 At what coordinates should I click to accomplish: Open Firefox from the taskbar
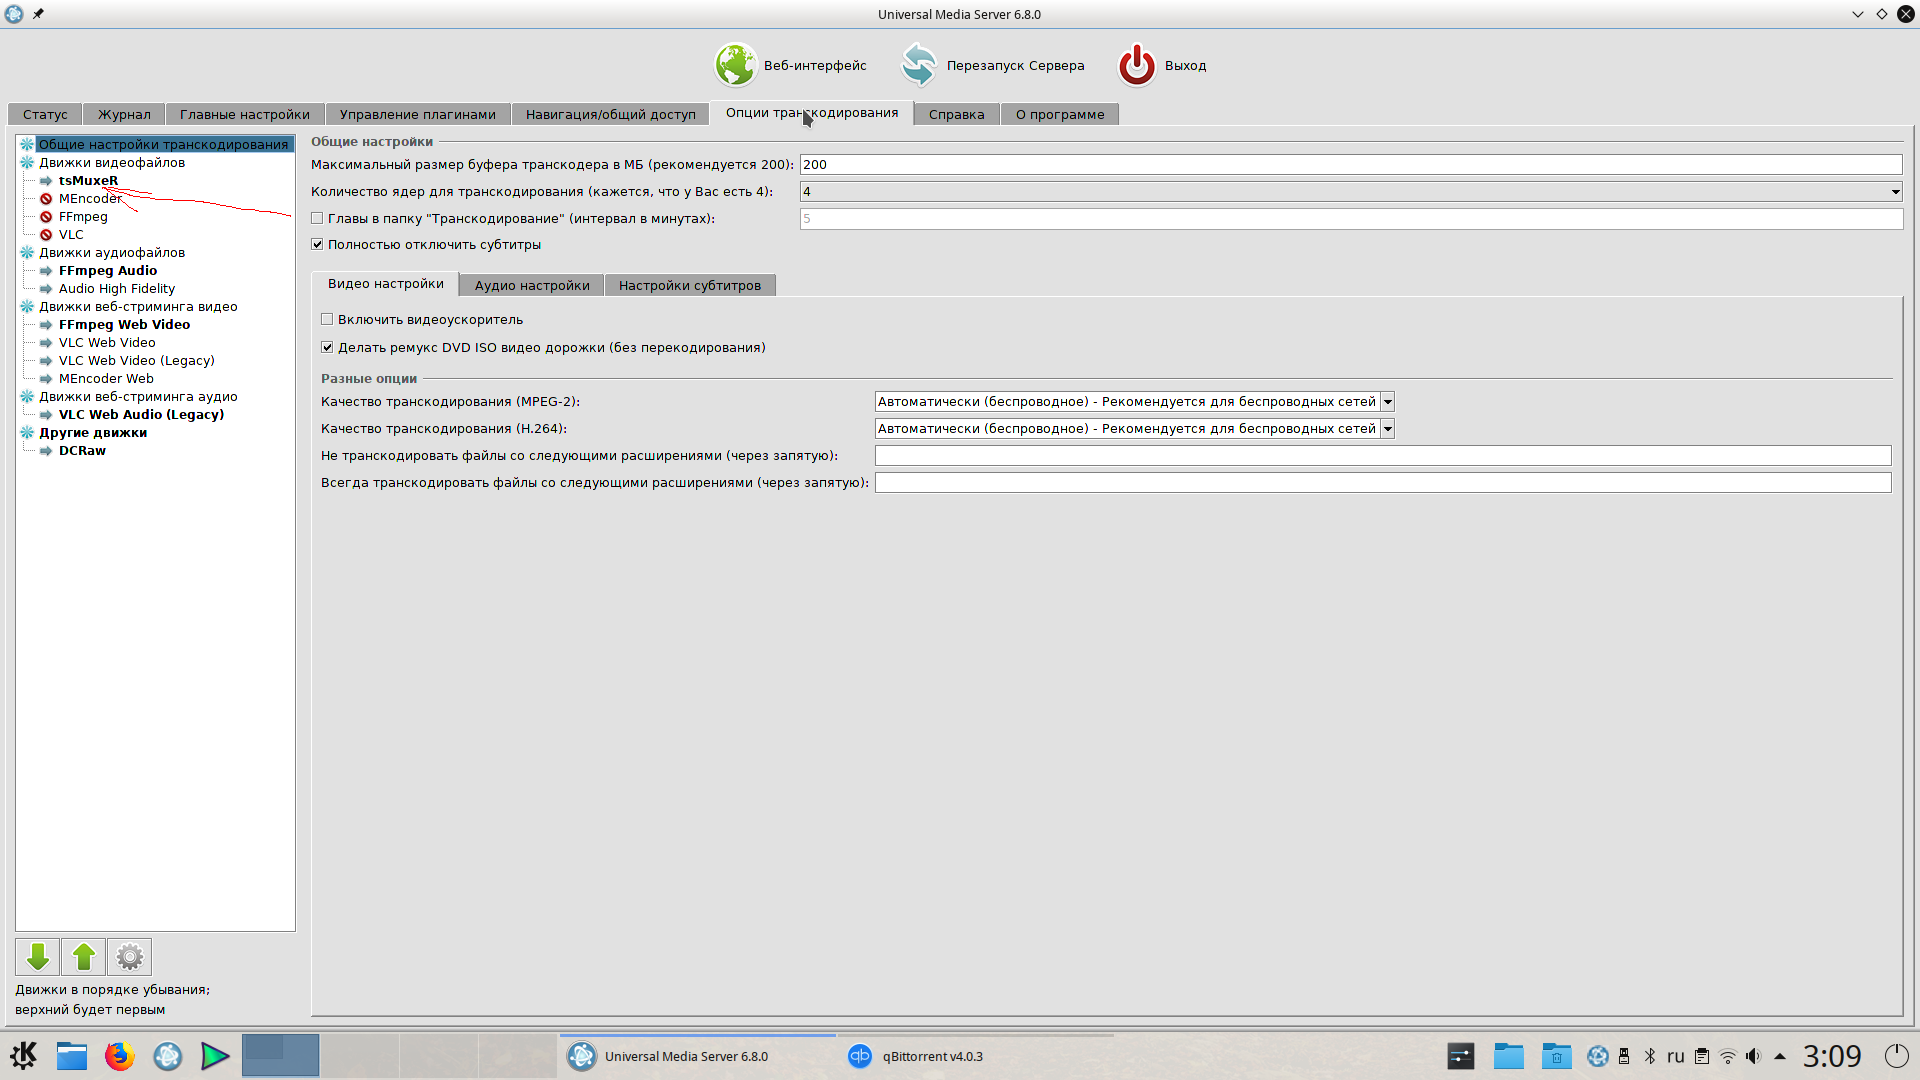[120, 1056]
